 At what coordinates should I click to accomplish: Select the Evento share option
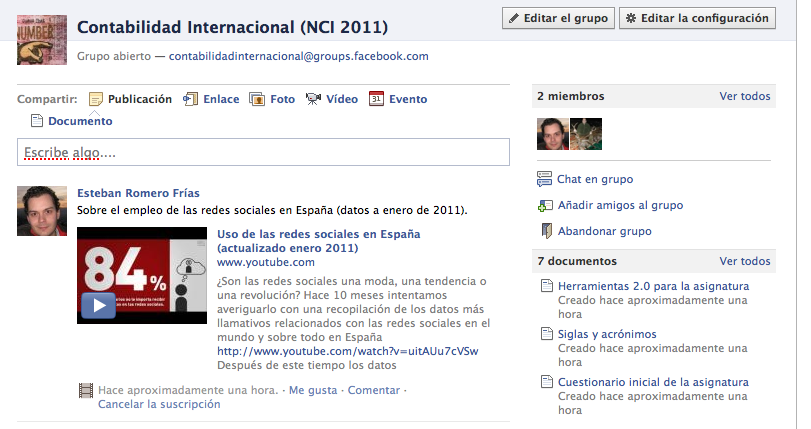click(x=408, y=99)
